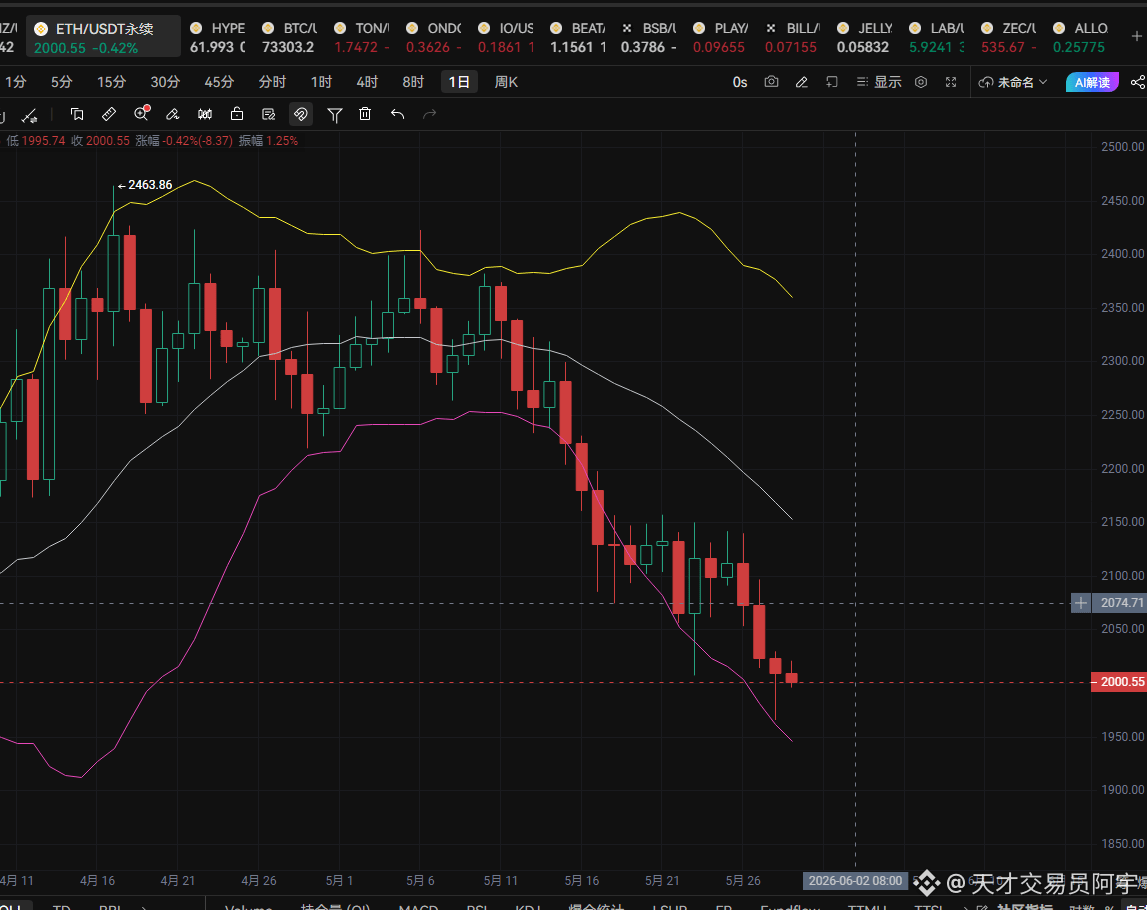Click the filter funnel icon
Viewport: 1147px width, 910px height.
click(x=334, y=115)
